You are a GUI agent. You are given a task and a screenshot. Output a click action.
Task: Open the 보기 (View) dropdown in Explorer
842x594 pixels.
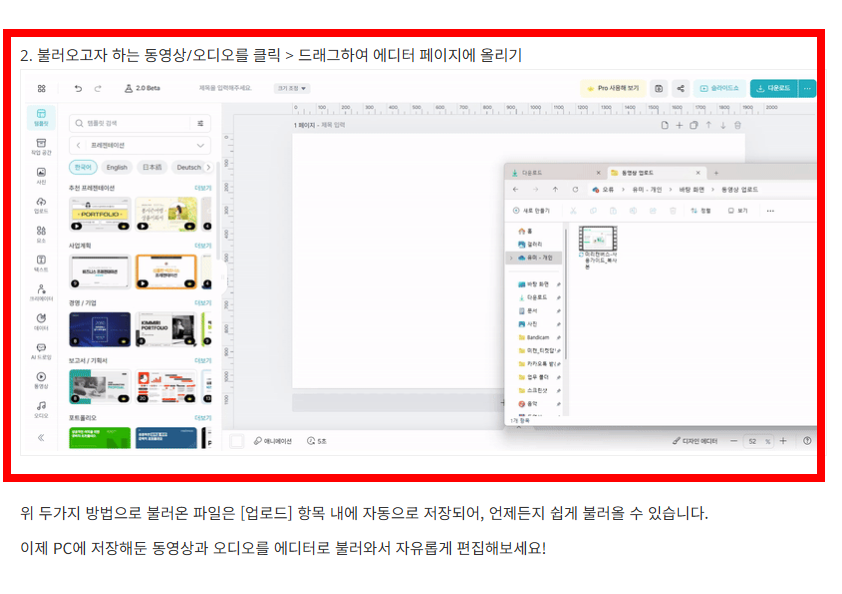pos(739,209)
